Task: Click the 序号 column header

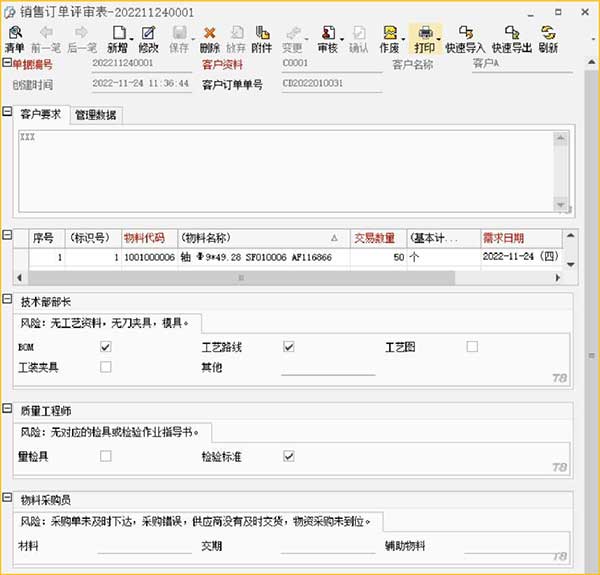Action: coord(47,238)
